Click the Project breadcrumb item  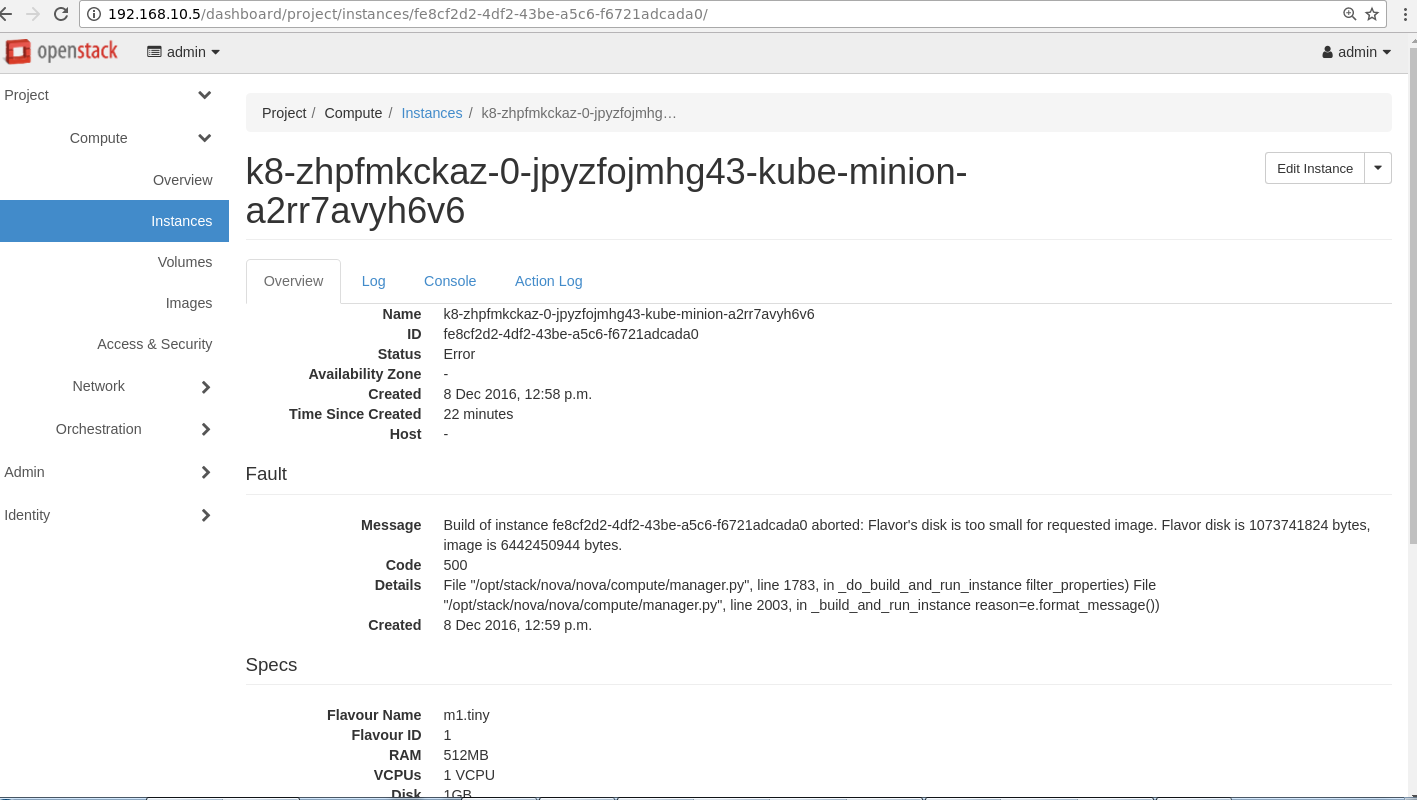tap(284, 113)
